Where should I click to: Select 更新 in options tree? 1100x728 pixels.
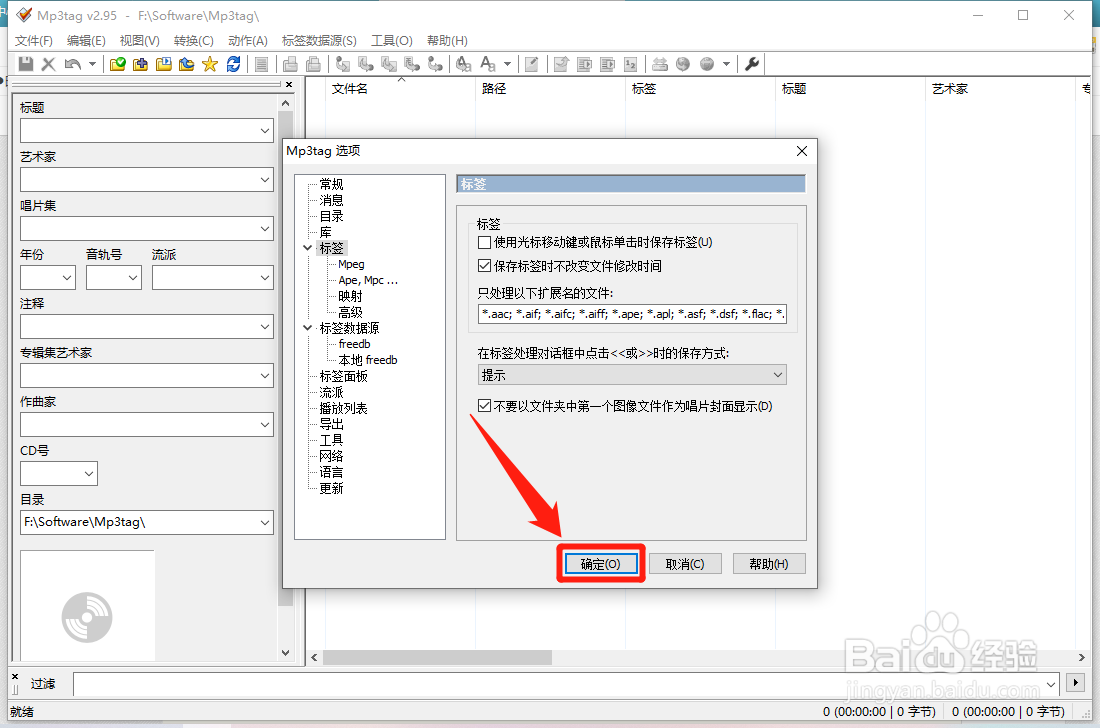[x=331, y=488]
